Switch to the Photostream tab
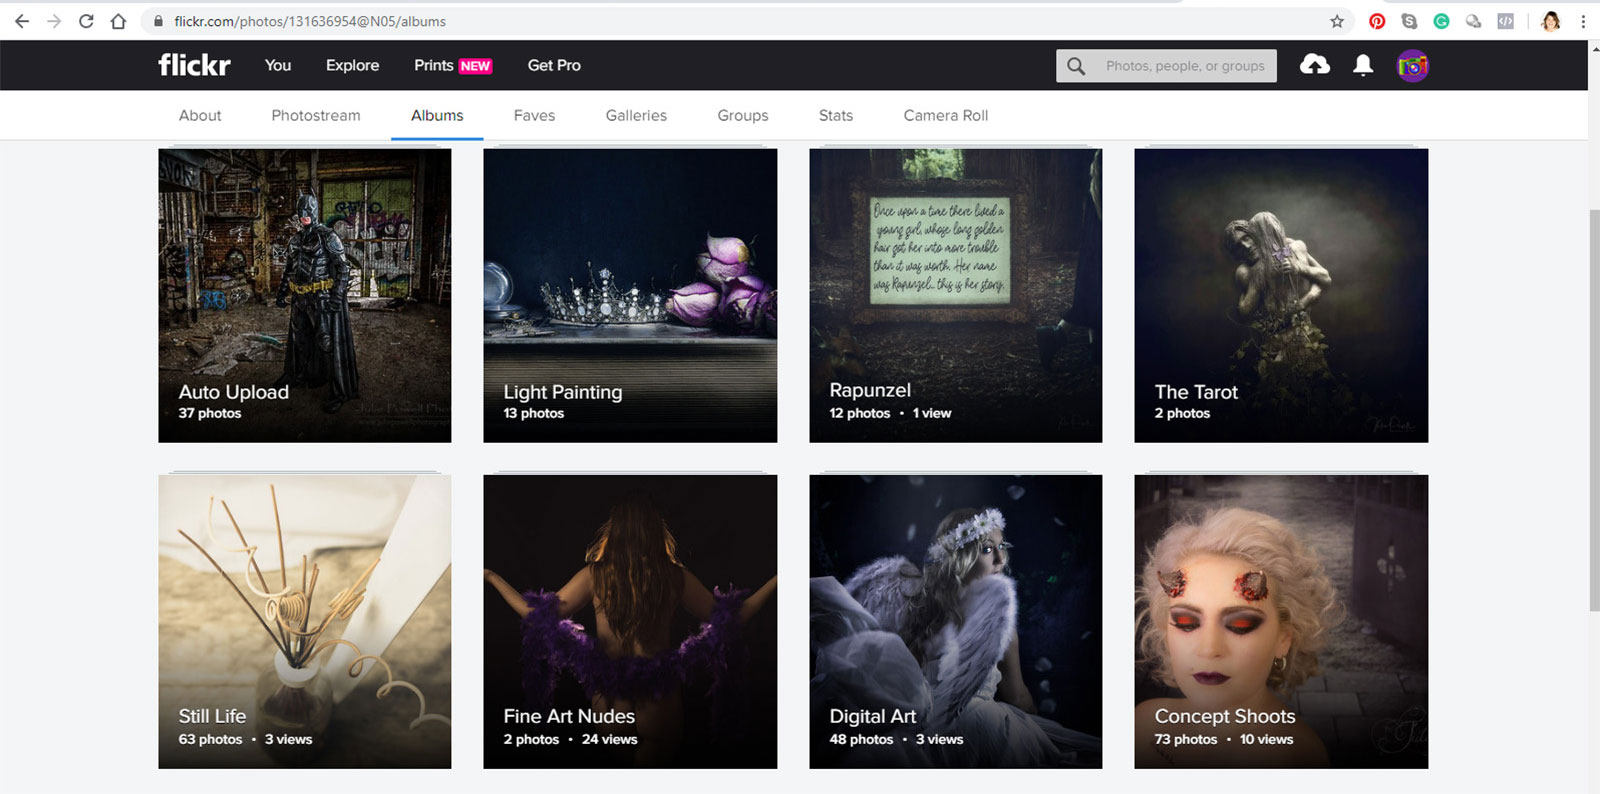 coord(316,115)
